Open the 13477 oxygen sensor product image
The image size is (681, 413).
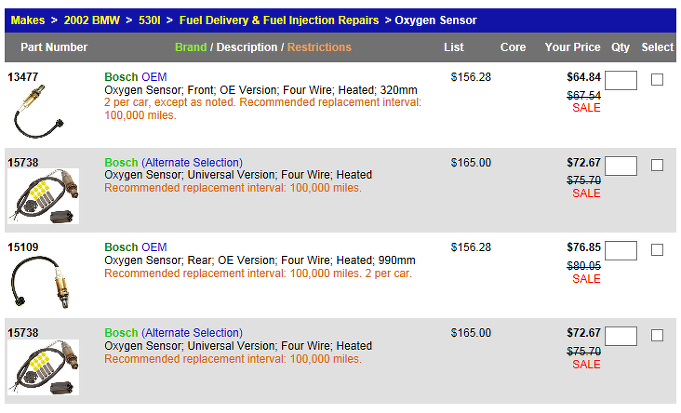pyautogui.click(x=39, y=112)
